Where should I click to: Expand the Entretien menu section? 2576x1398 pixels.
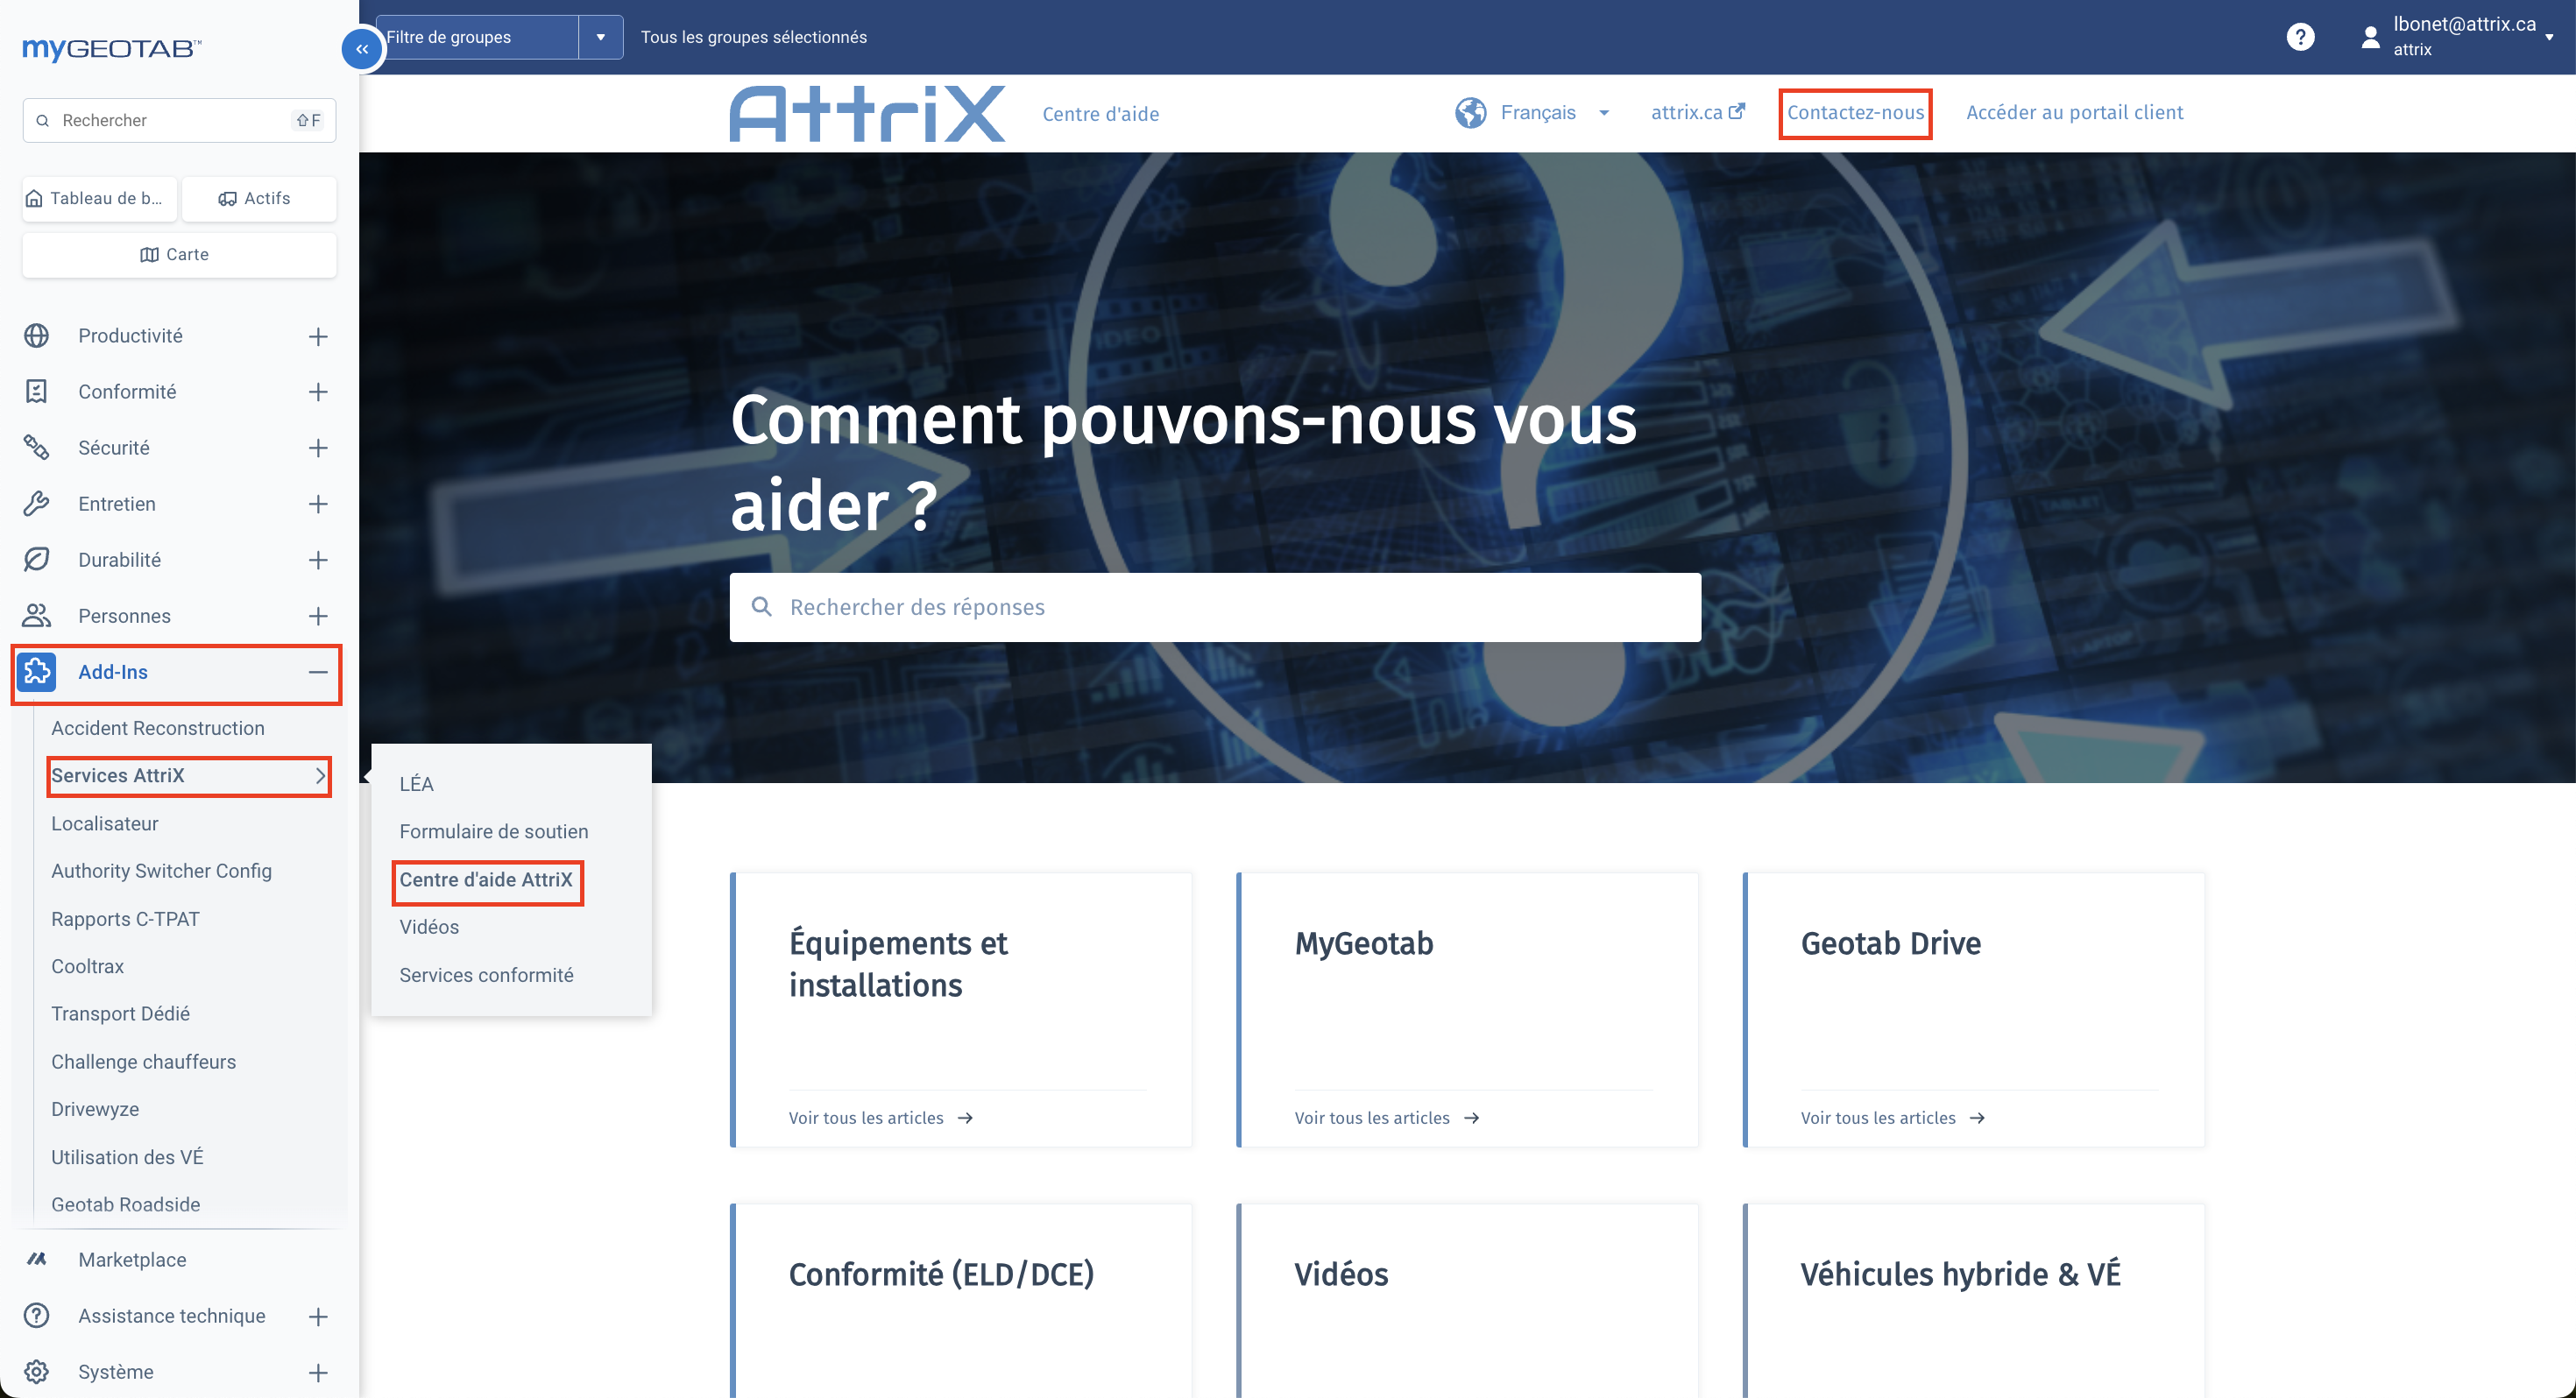(x=318, y=504)
